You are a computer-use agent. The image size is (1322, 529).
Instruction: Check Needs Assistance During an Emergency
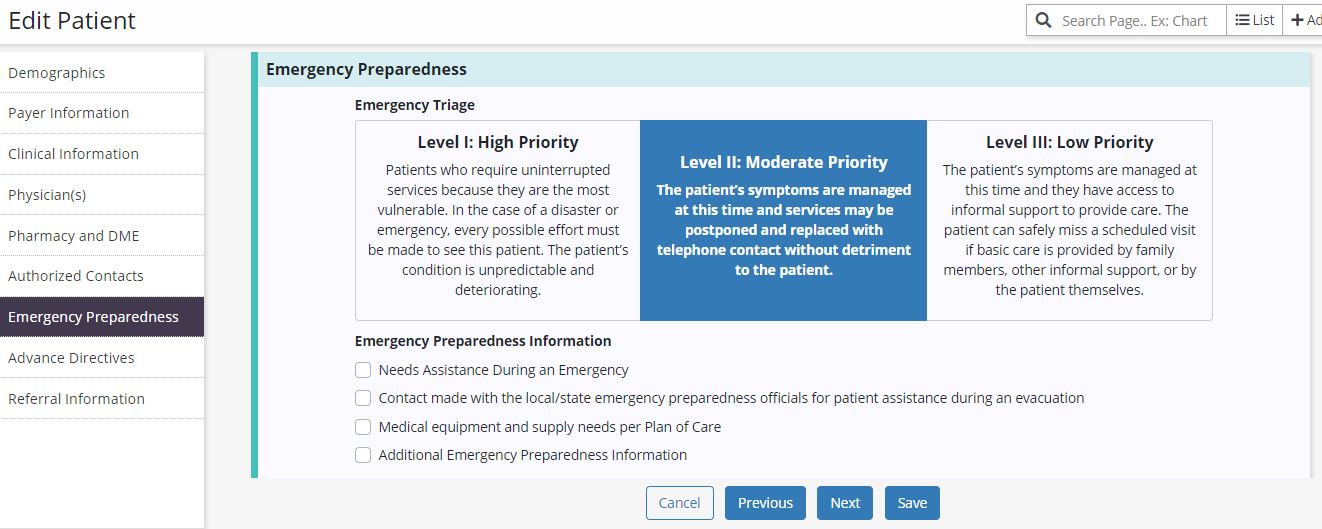click(x=363, y=370)
